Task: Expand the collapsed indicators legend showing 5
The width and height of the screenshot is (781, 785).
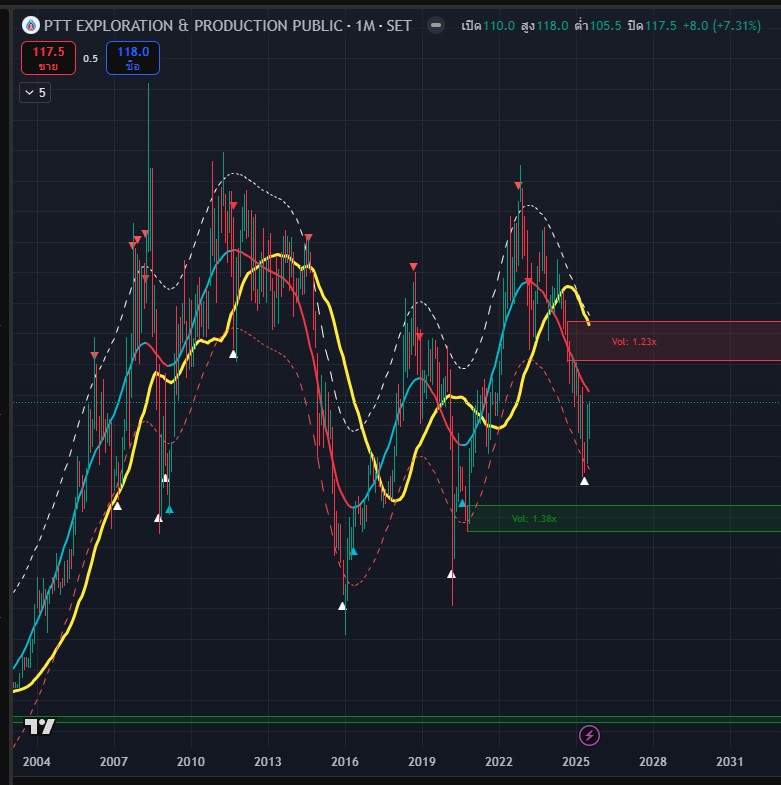Action: [x=35, y=93]
